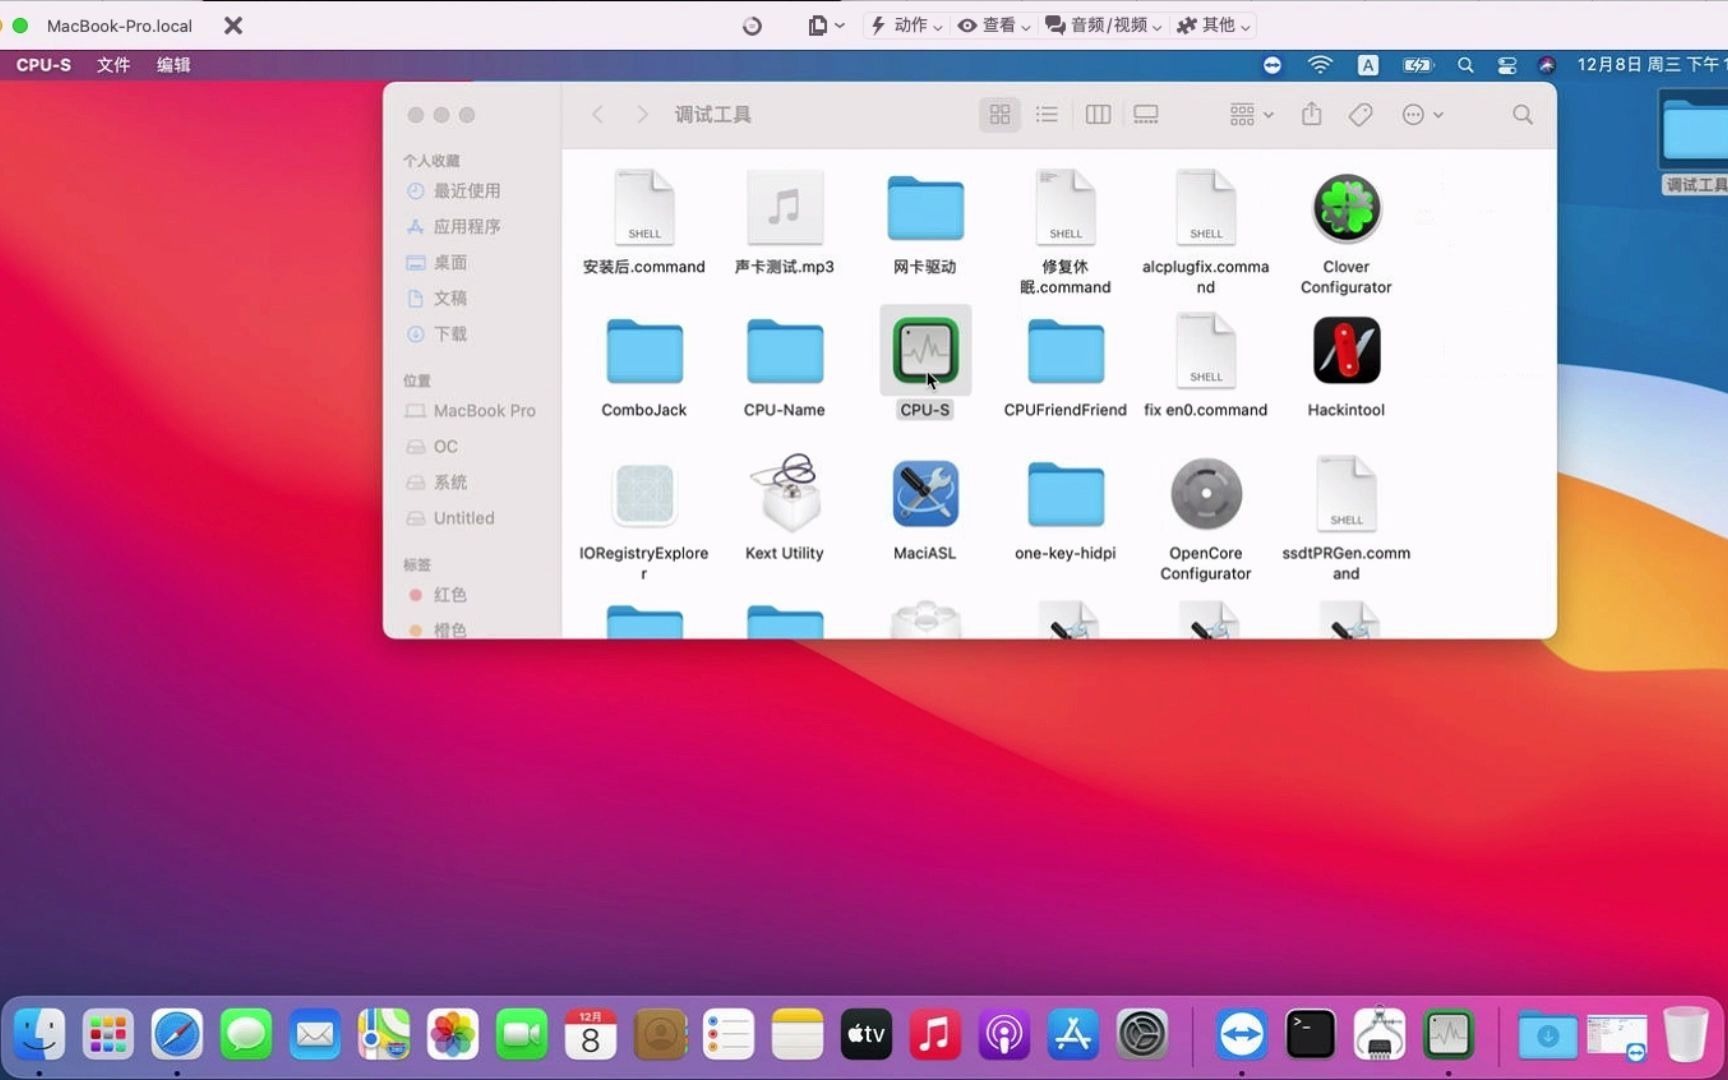Open Control Center in menu bar
This screenshot has height=1080, width=1728.
[1507, 65]
